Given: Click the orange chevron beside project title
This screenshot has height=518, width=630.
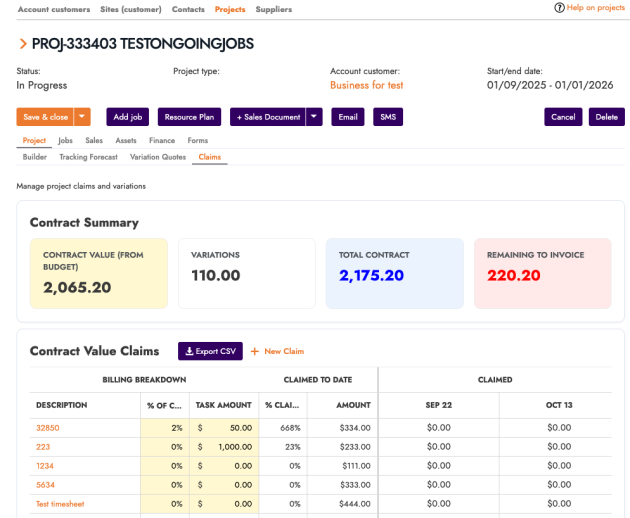Looking at the screenshot, I should (22, 44).
